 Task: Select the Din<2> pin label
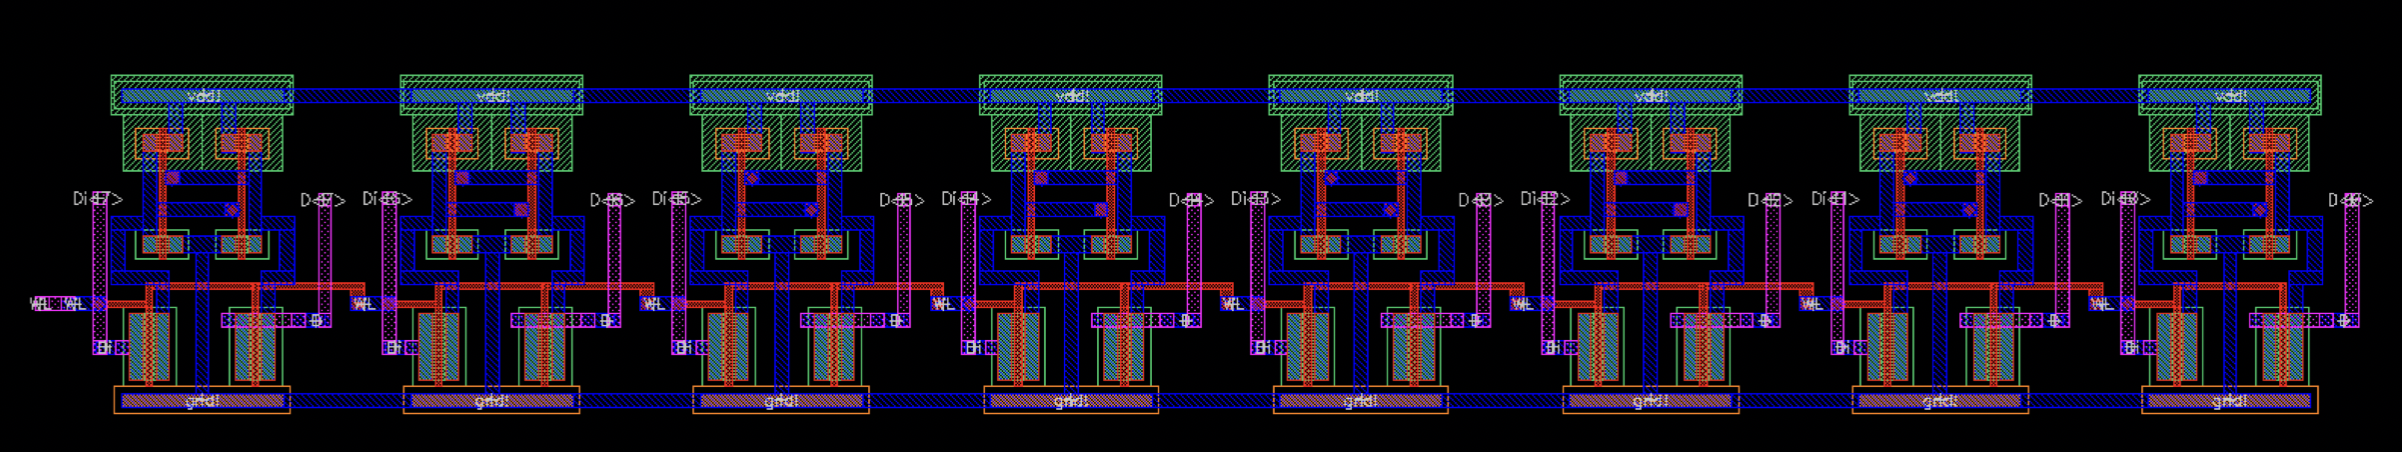1546,199
